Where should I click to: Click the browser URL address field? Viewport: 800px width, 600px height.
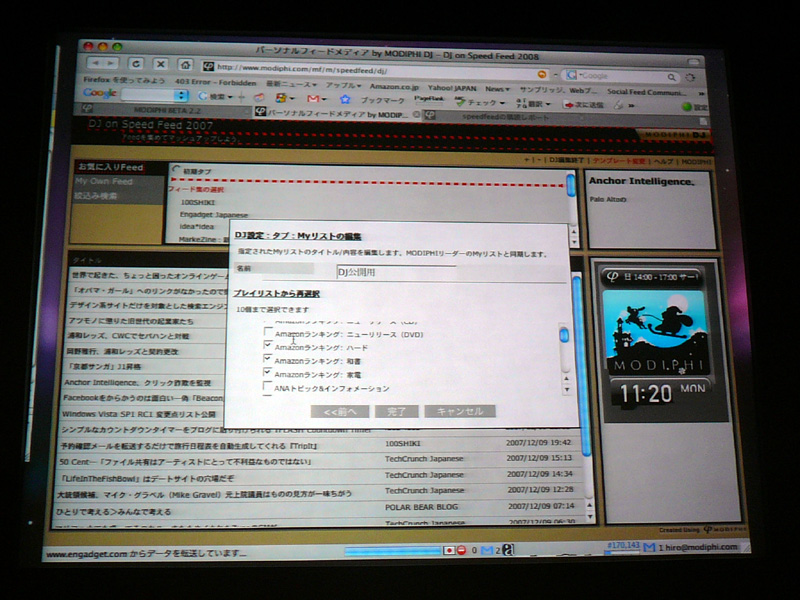coord(377,69)
